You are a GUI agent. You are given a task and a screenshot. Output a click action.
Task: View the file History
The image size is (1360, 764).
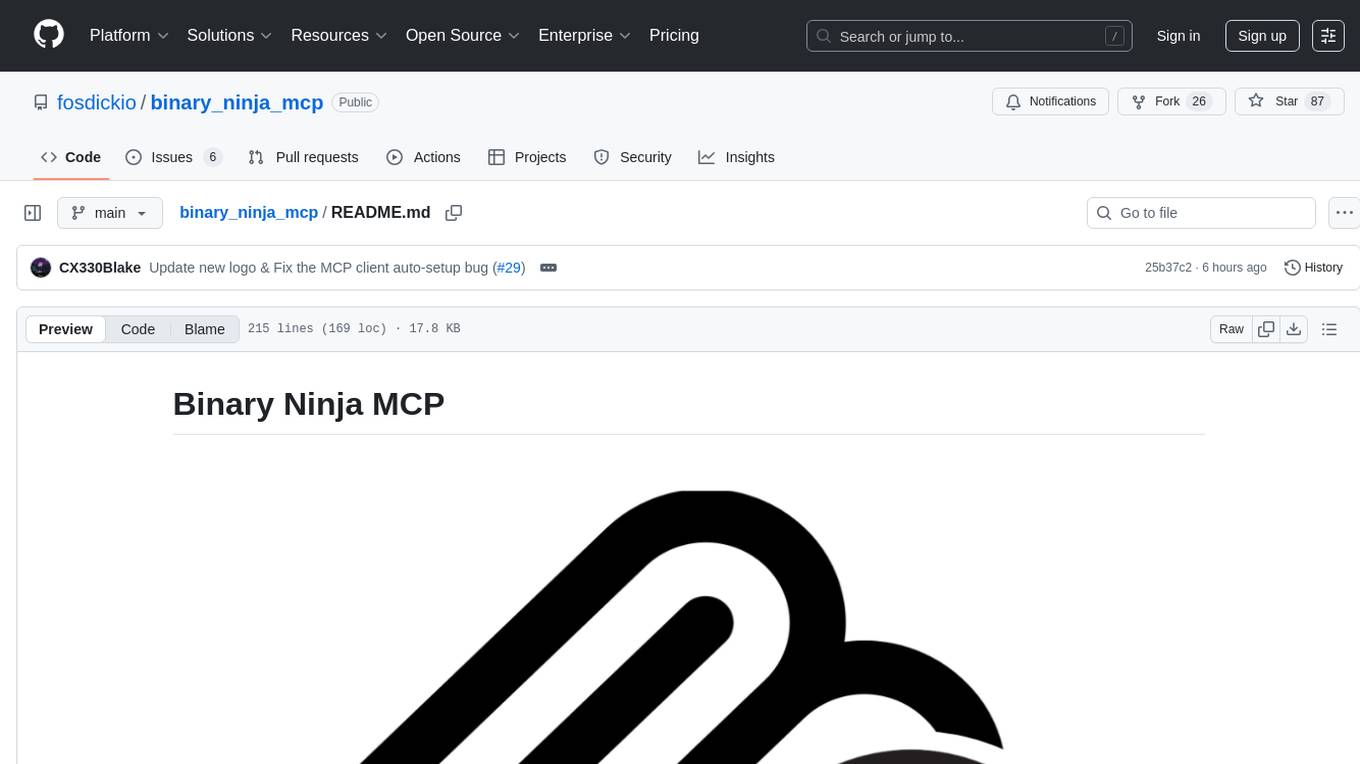point(1313,268)
